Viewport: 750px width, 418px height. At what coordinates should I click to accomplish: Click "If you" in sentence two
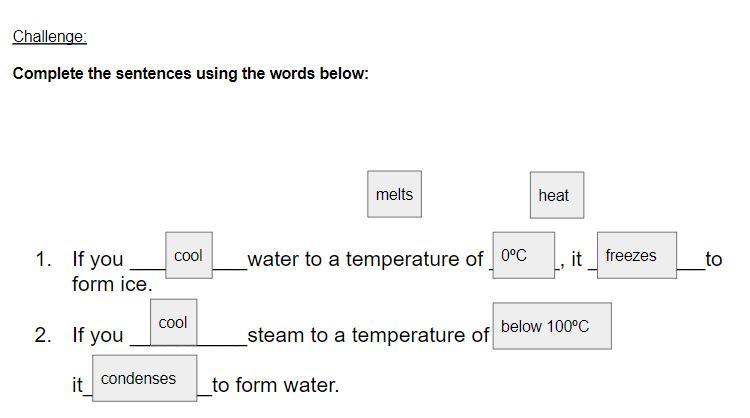(x=98, y=336)
